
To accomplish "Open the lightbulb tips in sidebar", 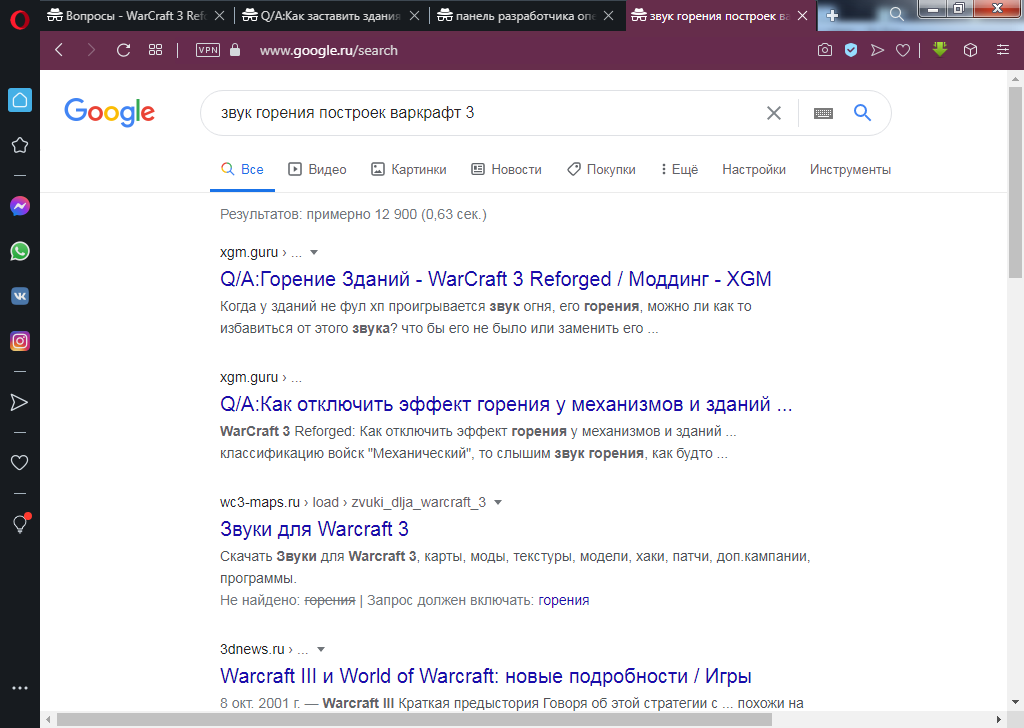I will pos(20,524).
